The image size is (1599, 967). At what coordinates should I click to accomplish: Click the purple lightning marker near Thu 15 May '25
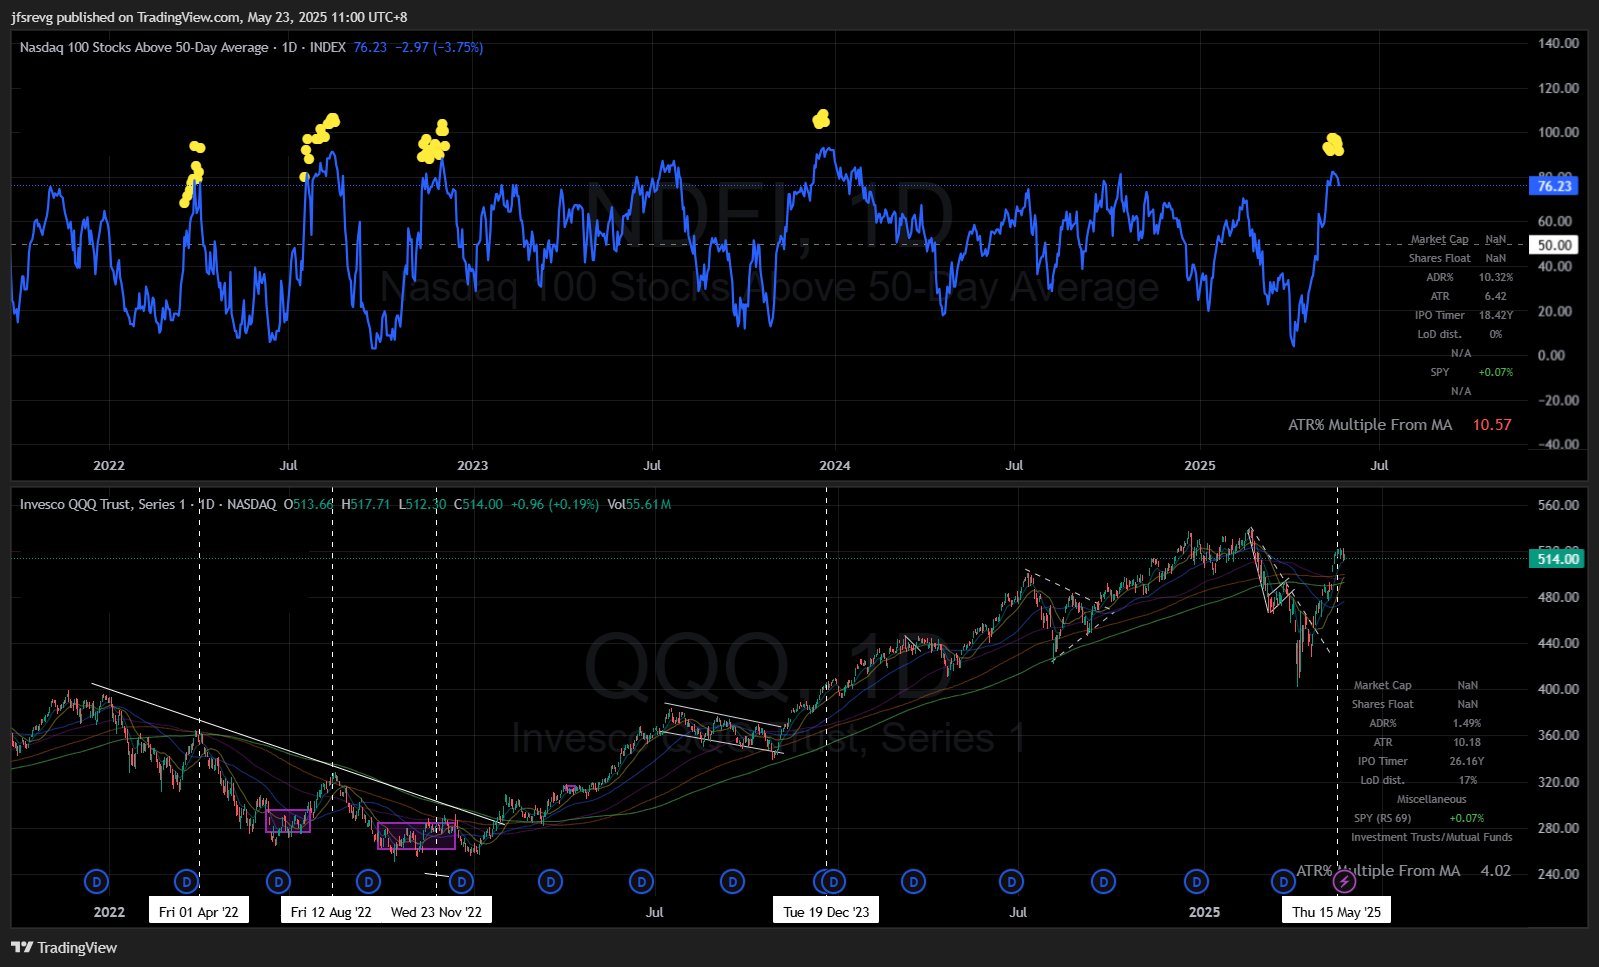coord(1345,881)
